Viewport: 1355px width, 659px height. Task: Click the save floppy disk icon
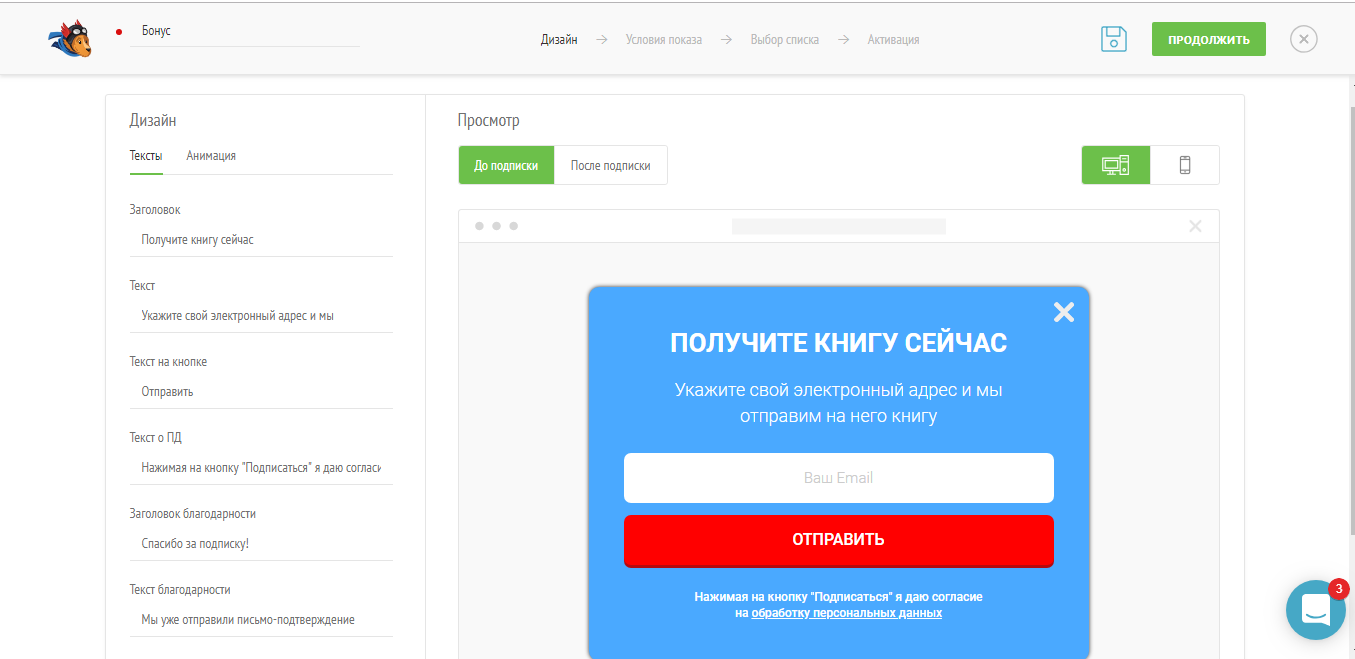click(x=1114, y=40)
